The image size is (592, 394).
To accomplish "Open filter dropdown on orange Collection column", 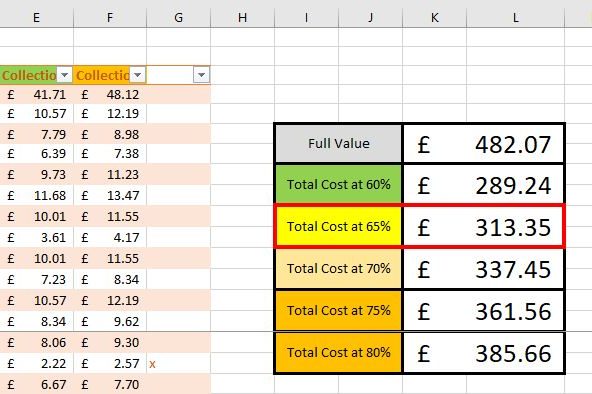I will [138, 75].
